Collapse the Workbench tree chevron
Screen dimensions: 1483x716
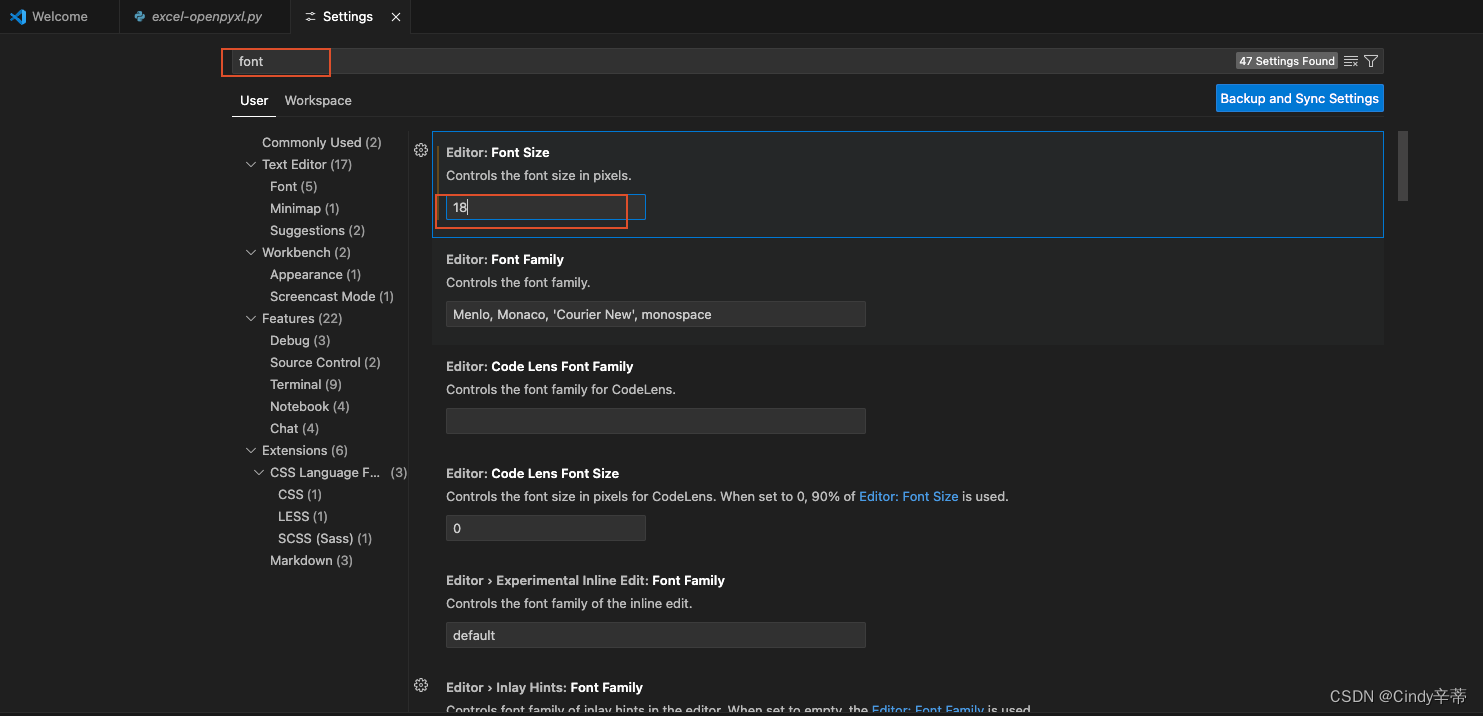(x=251, y=252)
